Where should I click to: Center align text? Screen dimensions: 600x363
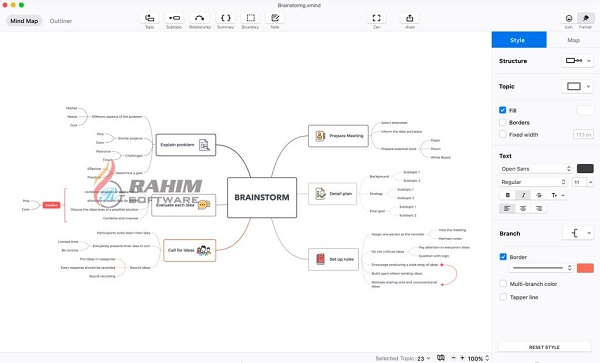(x=523, y=208)
